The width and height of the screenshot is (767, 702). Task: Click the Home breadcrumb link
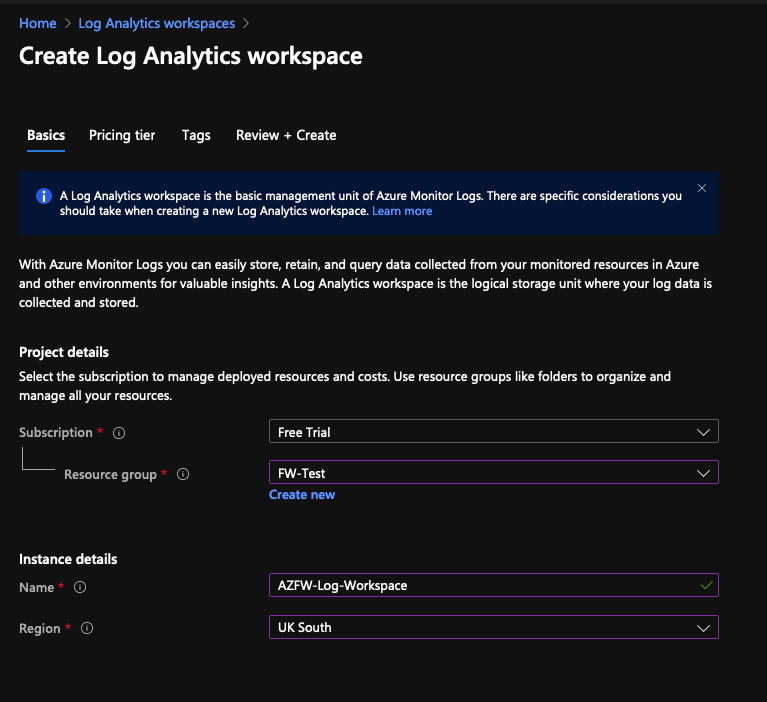(x=38, y=23)
